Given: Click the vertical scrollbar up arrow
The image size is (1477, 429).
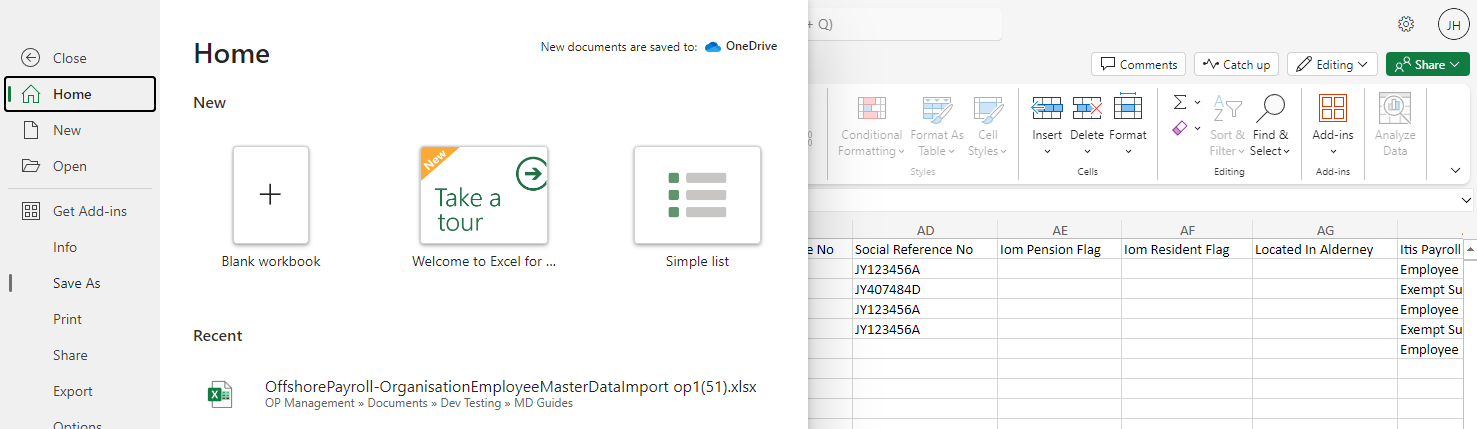Looking at the screenshot, I should click(1469, 249).
